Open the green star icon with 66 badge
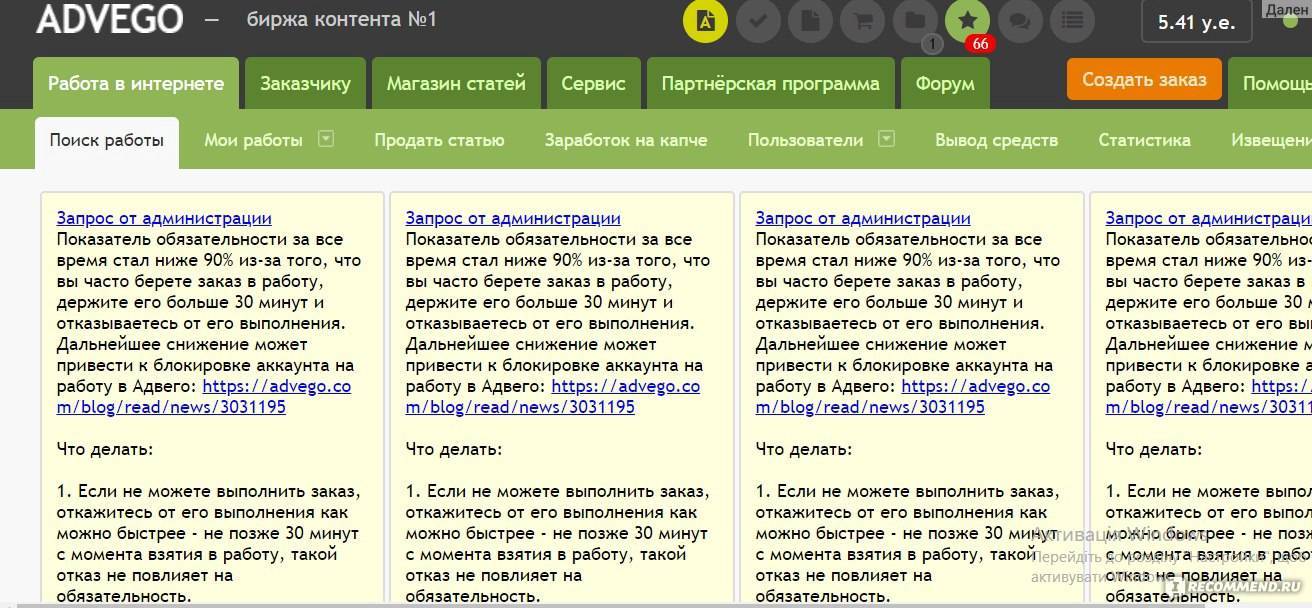 click(967, 21)
